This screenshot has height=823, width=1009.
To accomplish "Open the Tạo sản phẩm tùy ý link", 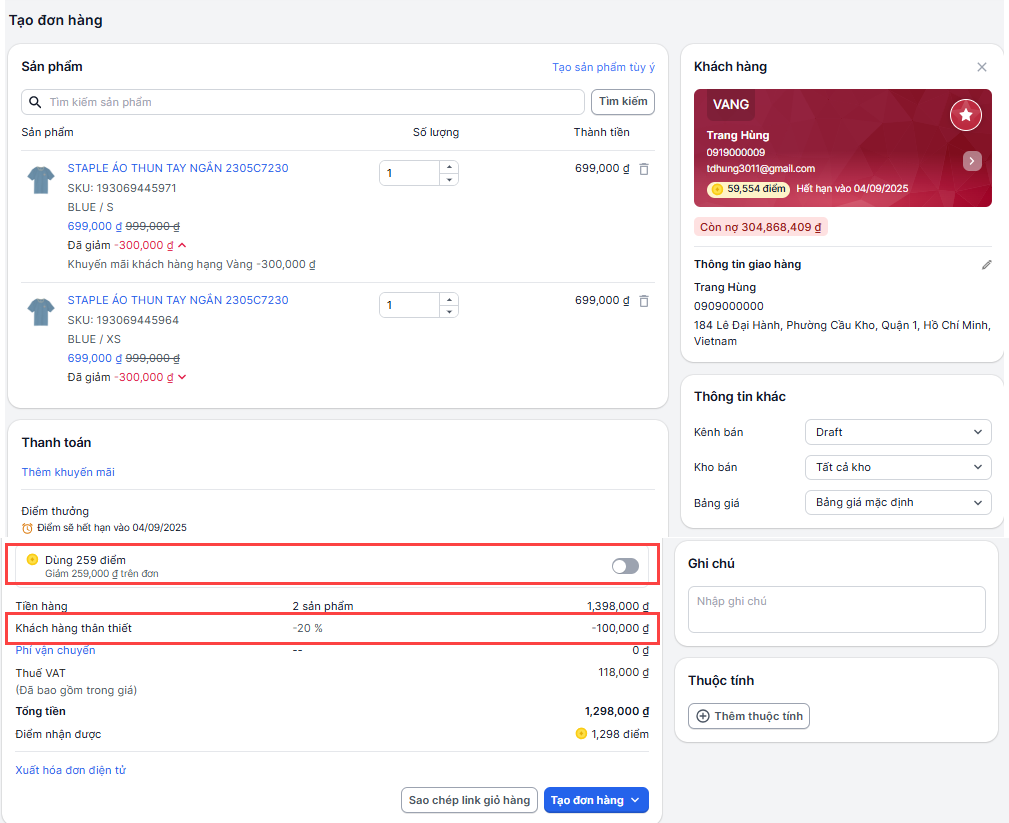I will tap(603, 67).
